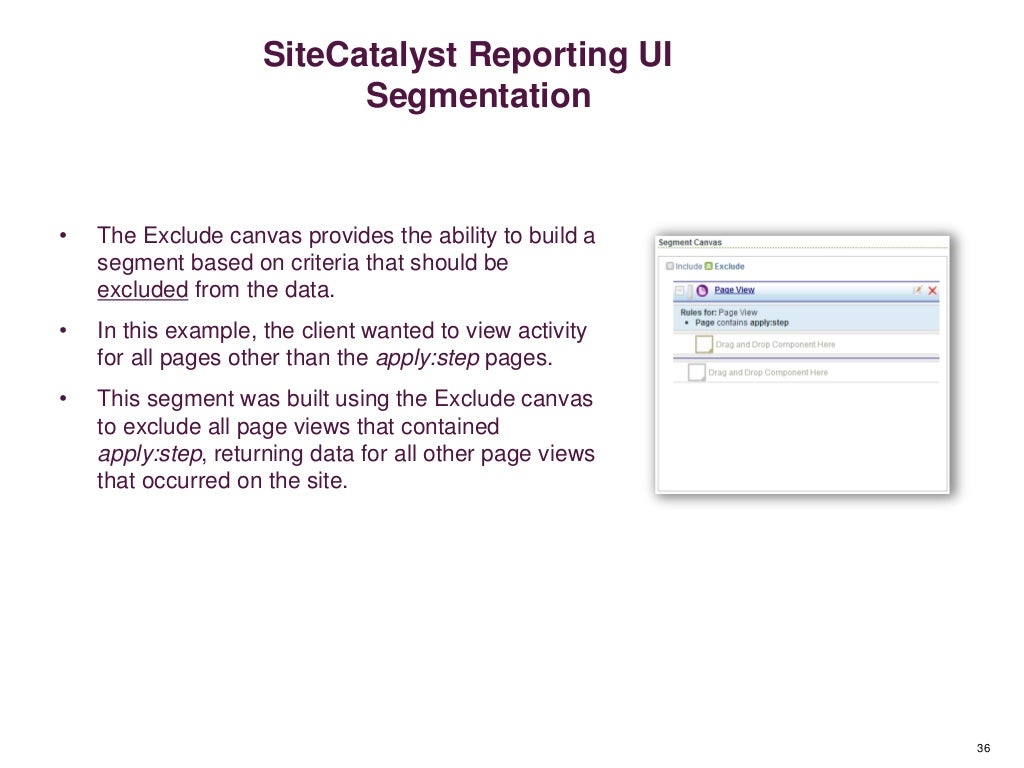
Task: Click the underlined word 'excluded'
Action: 142,289
